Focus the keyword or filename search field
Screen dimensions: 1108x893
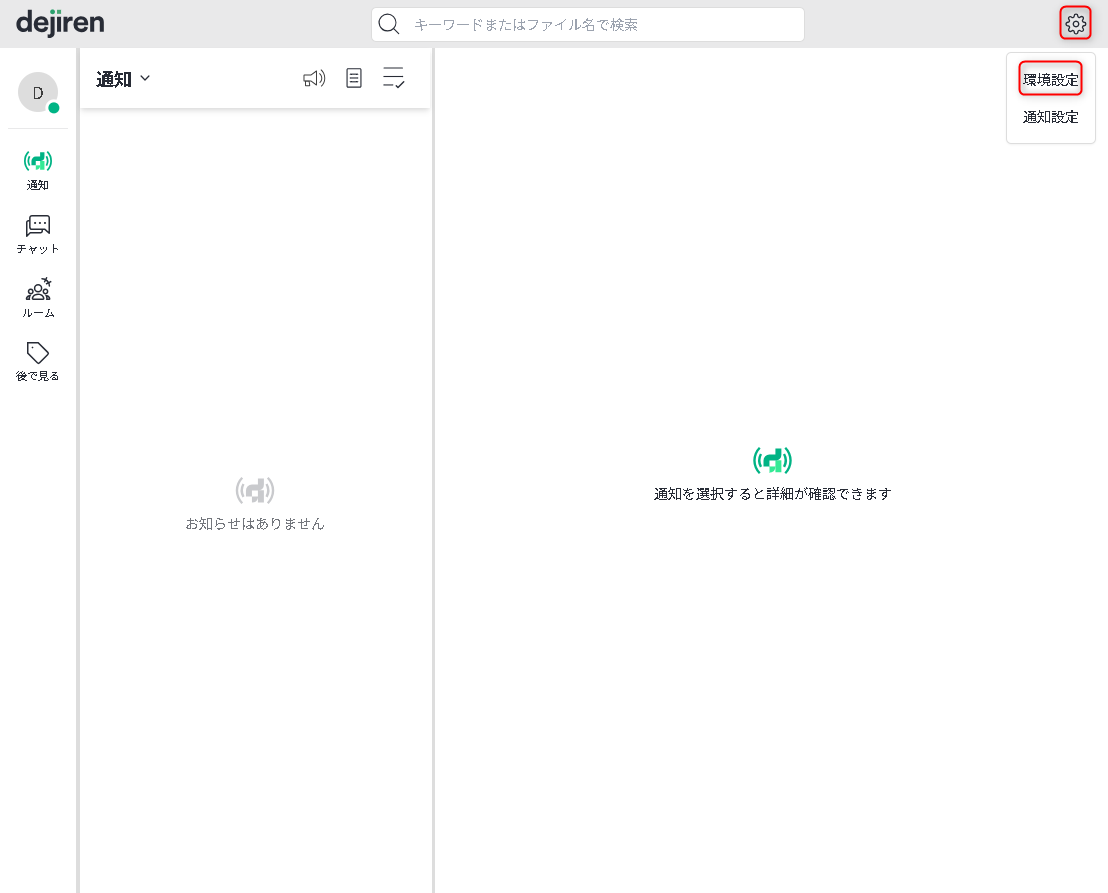600,24
